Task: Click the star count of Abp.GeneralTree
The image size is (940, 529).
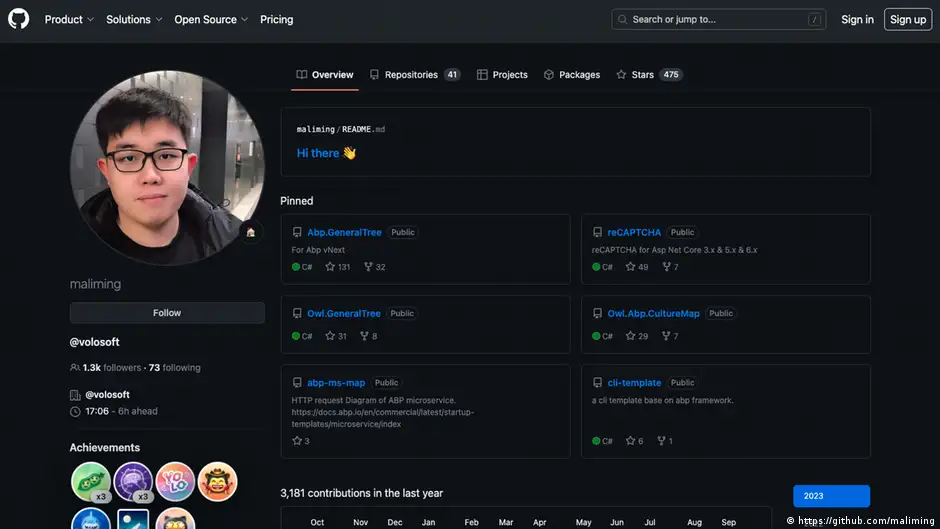Action: (x=337, y=267)
